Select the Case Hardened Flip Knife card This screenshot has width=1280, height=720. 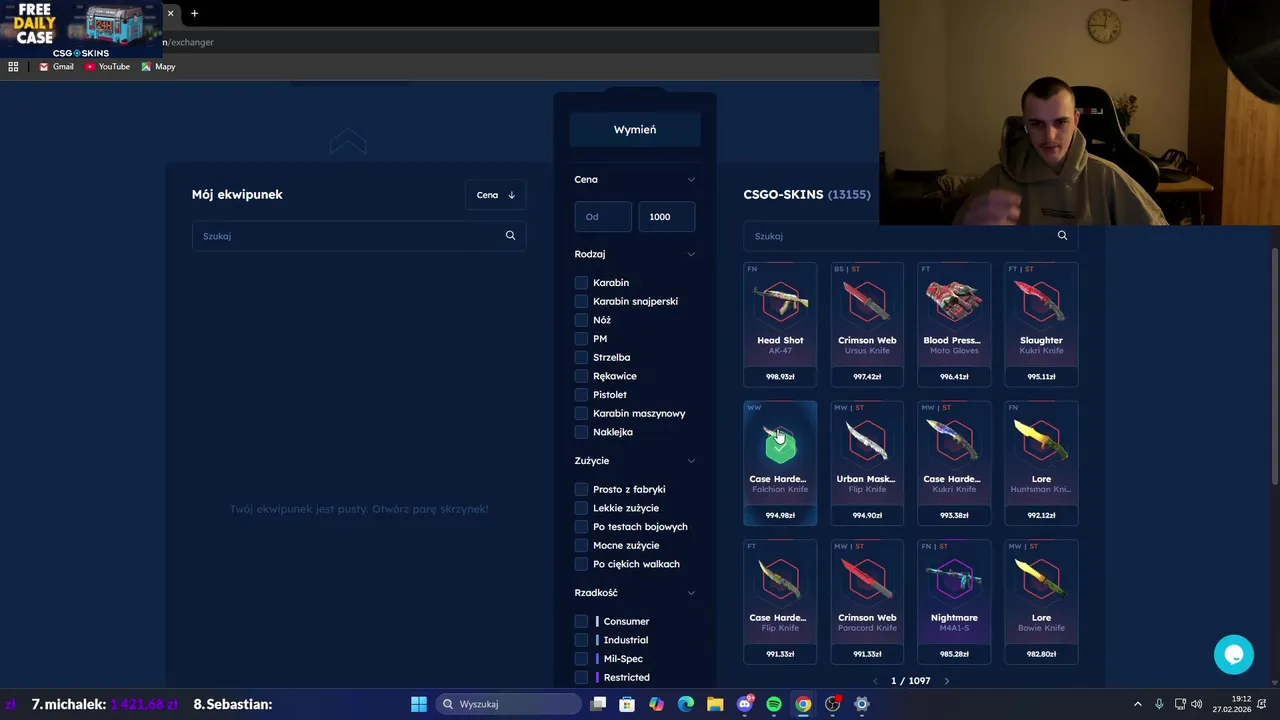(x=780, y=602)
